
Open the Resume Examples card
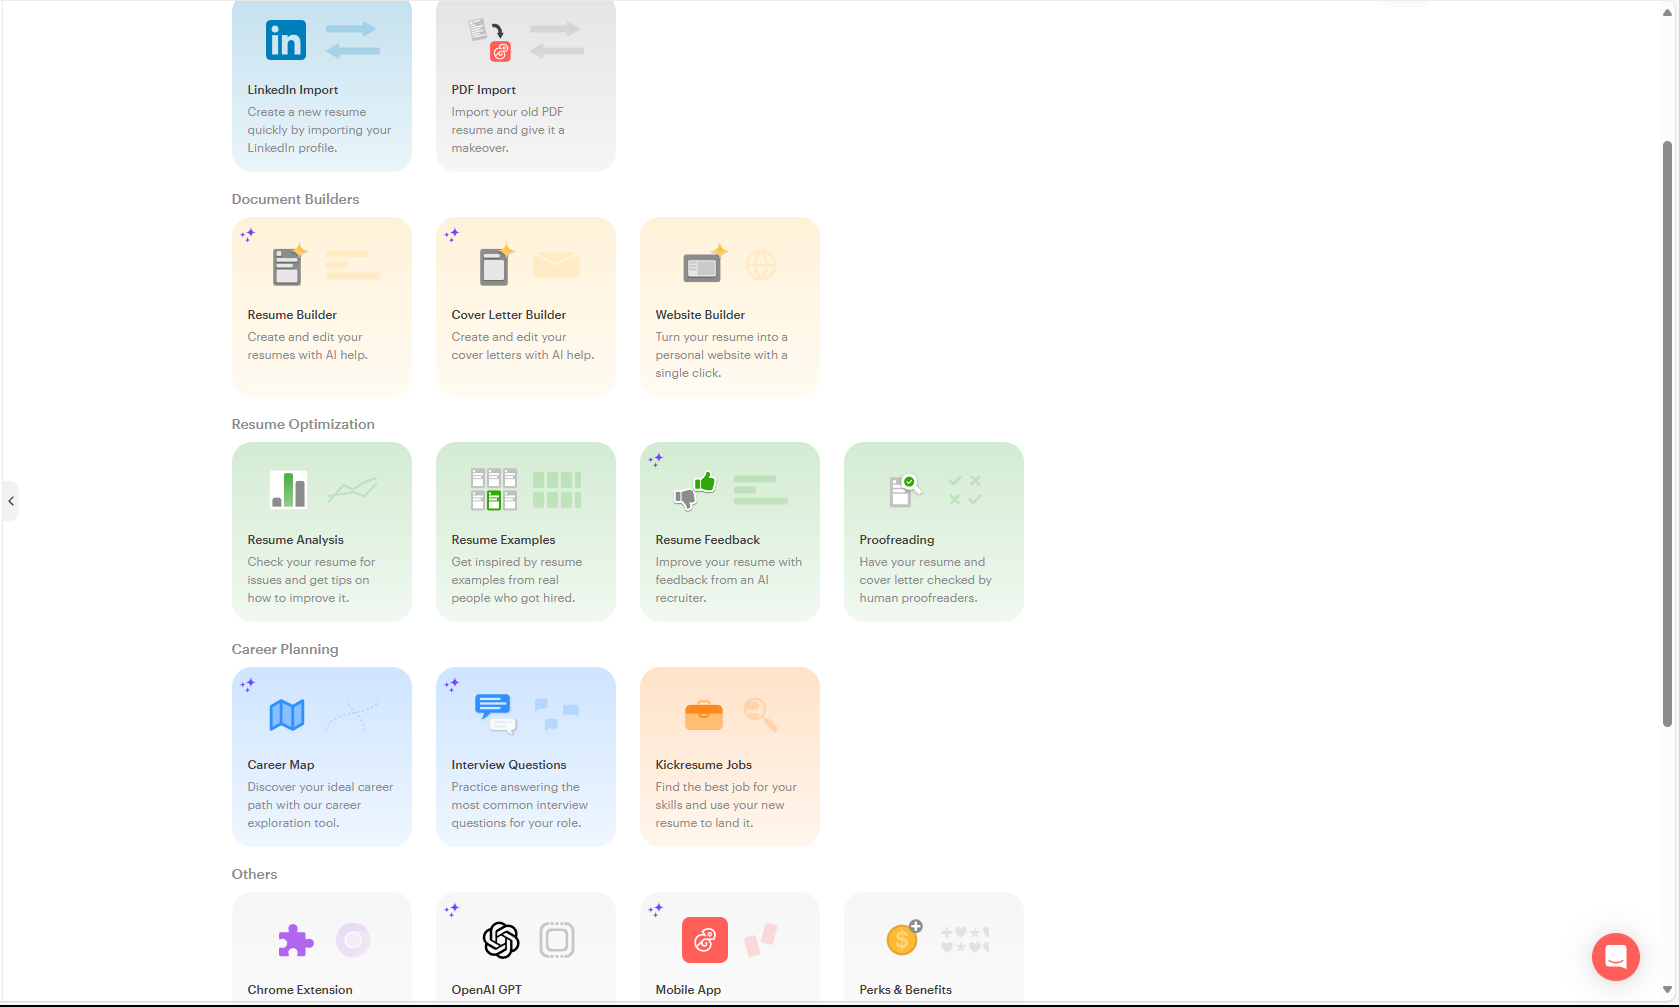coord(526,532)
